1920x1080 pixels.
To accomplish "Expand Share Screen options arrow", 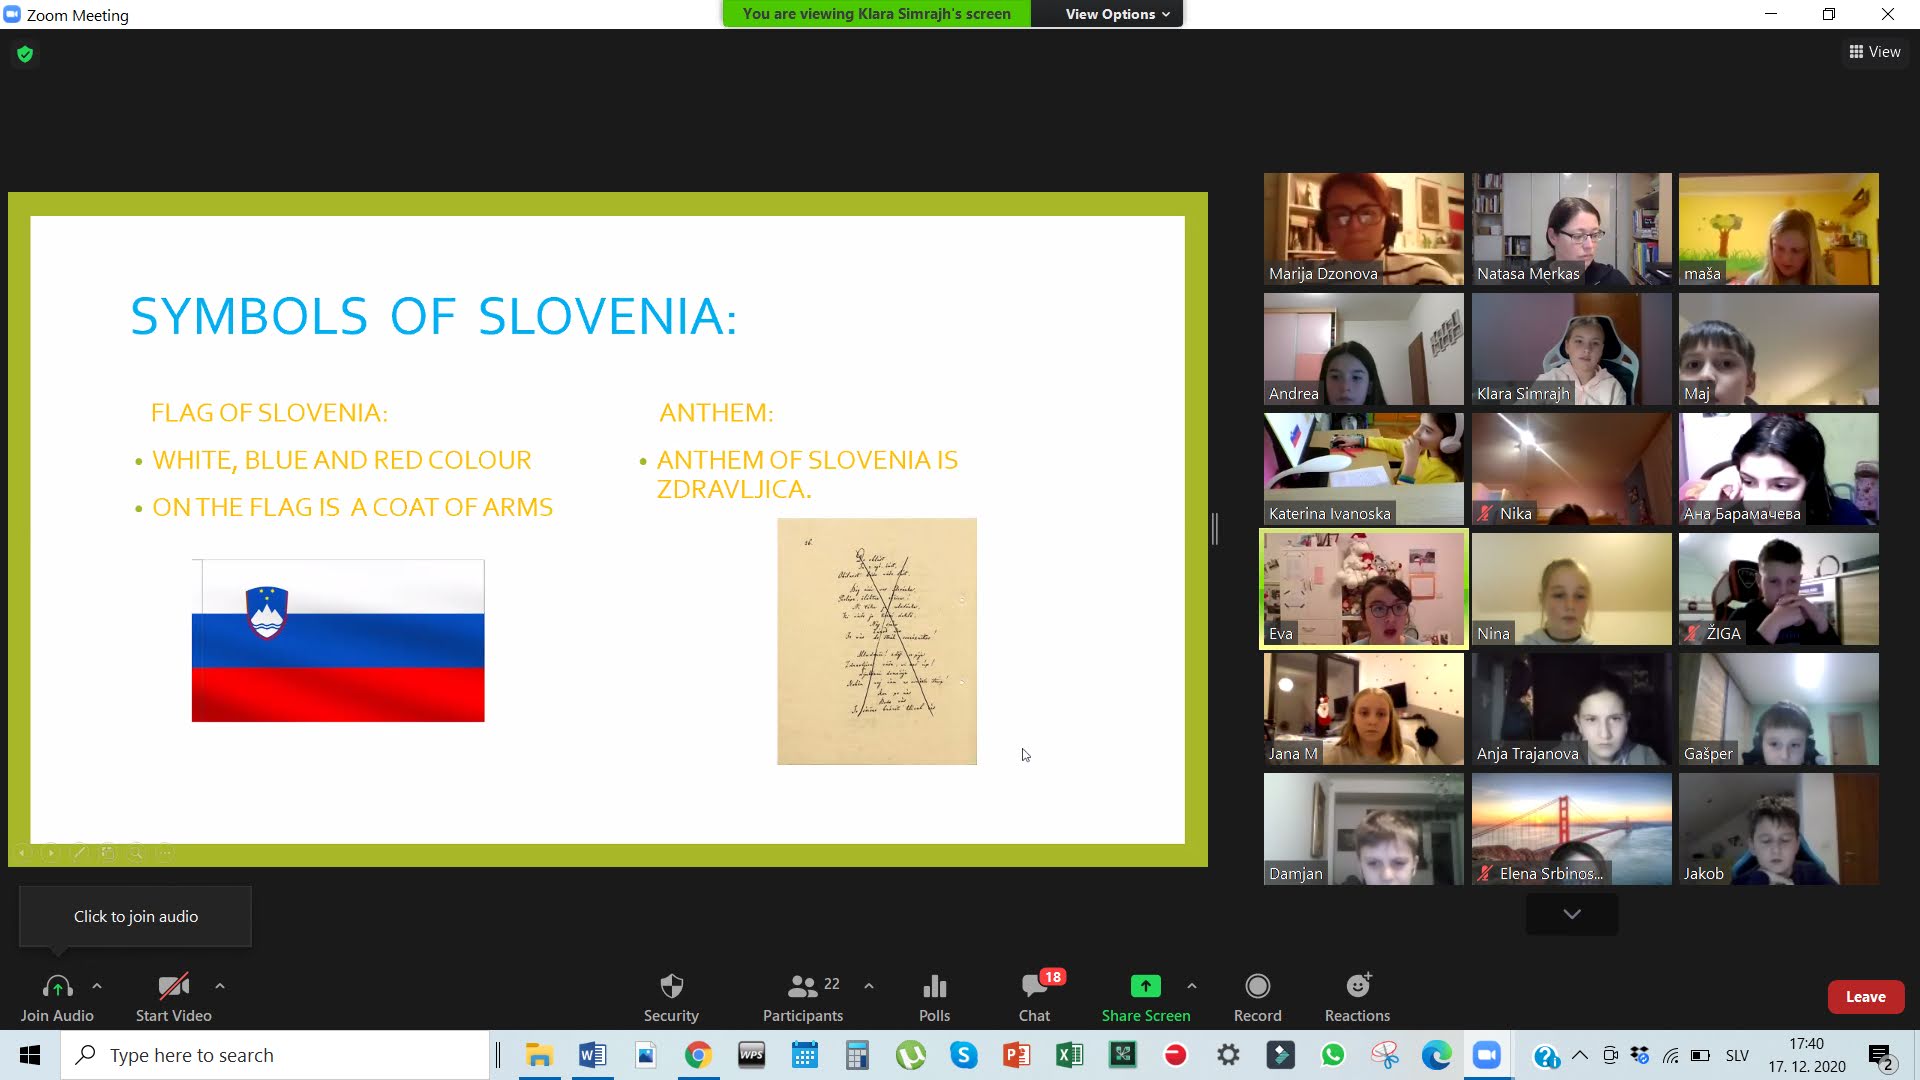I will click(x=1192, y=986).
